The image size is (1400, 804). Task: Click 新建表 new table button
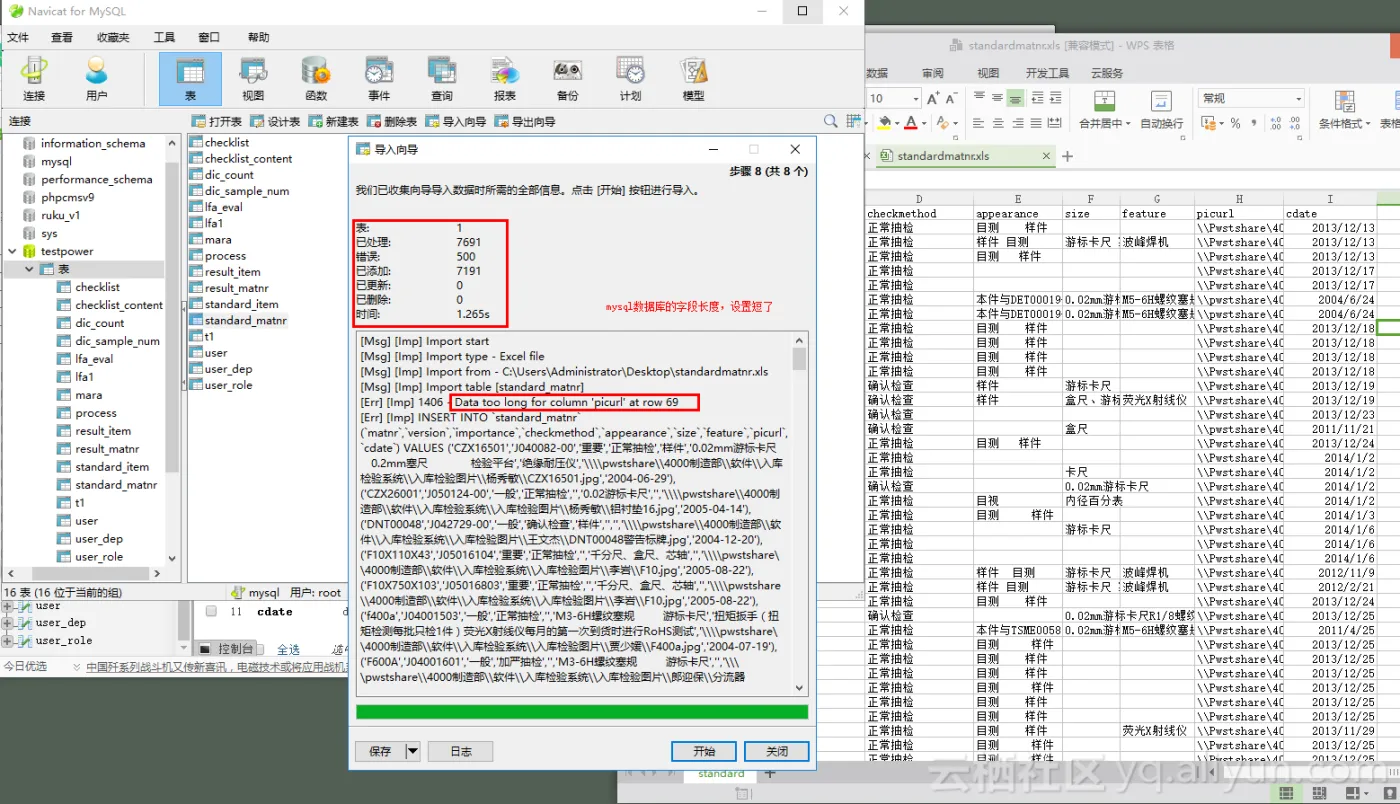(333, 121)
